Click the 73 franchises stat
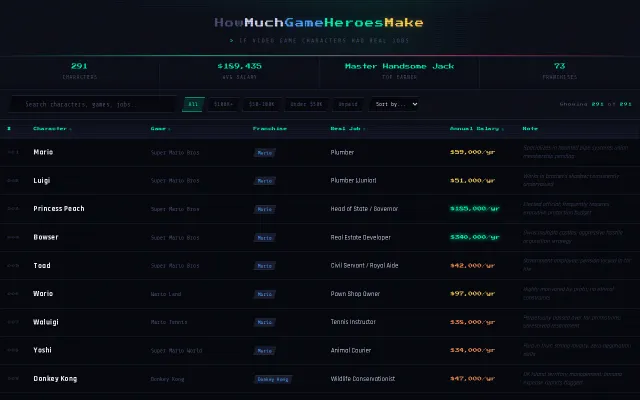This screenshot has width=640, height=400. pos(560,70)
